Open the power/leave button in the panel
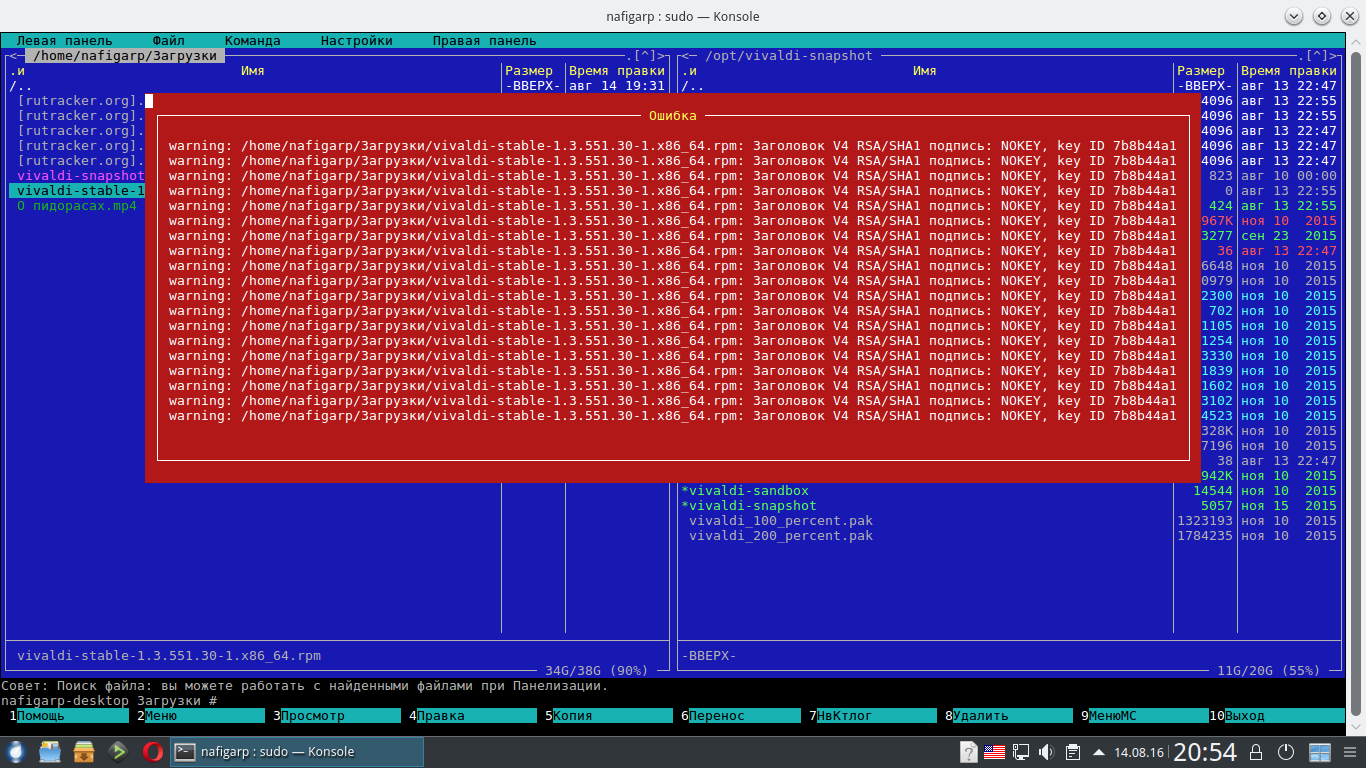The height and width of the screenshot is (768, 1366). pyautogui.click(x=1288, y=752)
